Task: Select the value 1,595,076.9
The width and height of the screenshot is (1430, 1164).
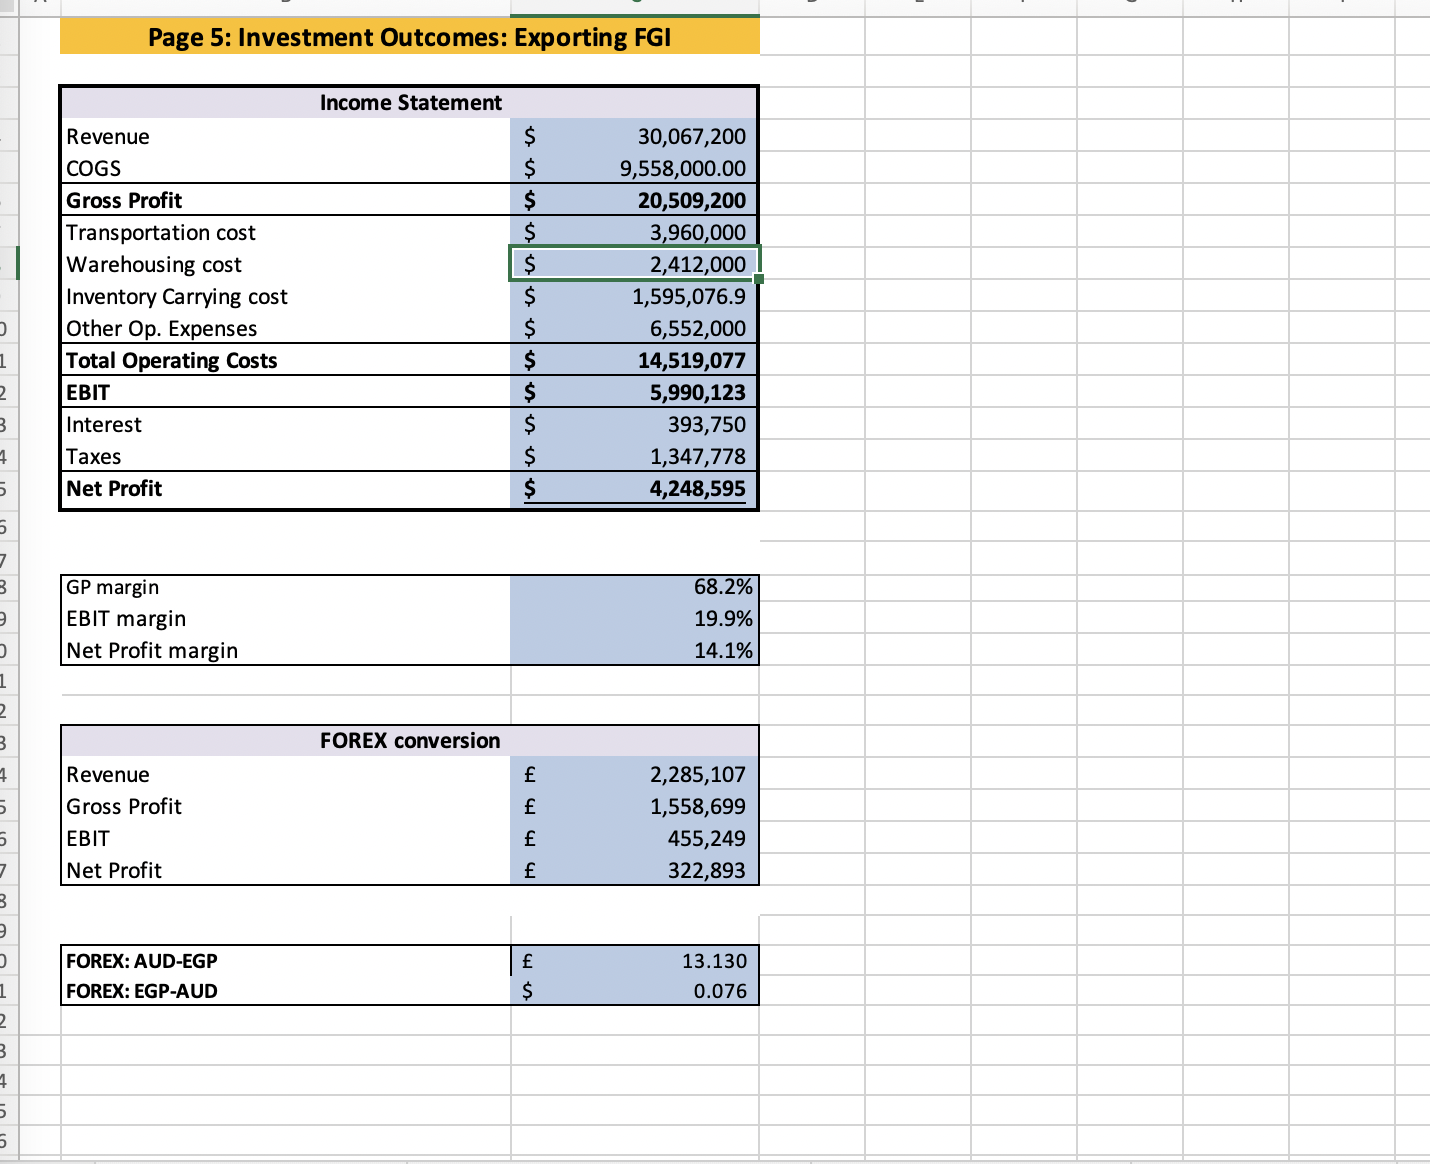Action: pyautogui.click(x=689, y=297)
